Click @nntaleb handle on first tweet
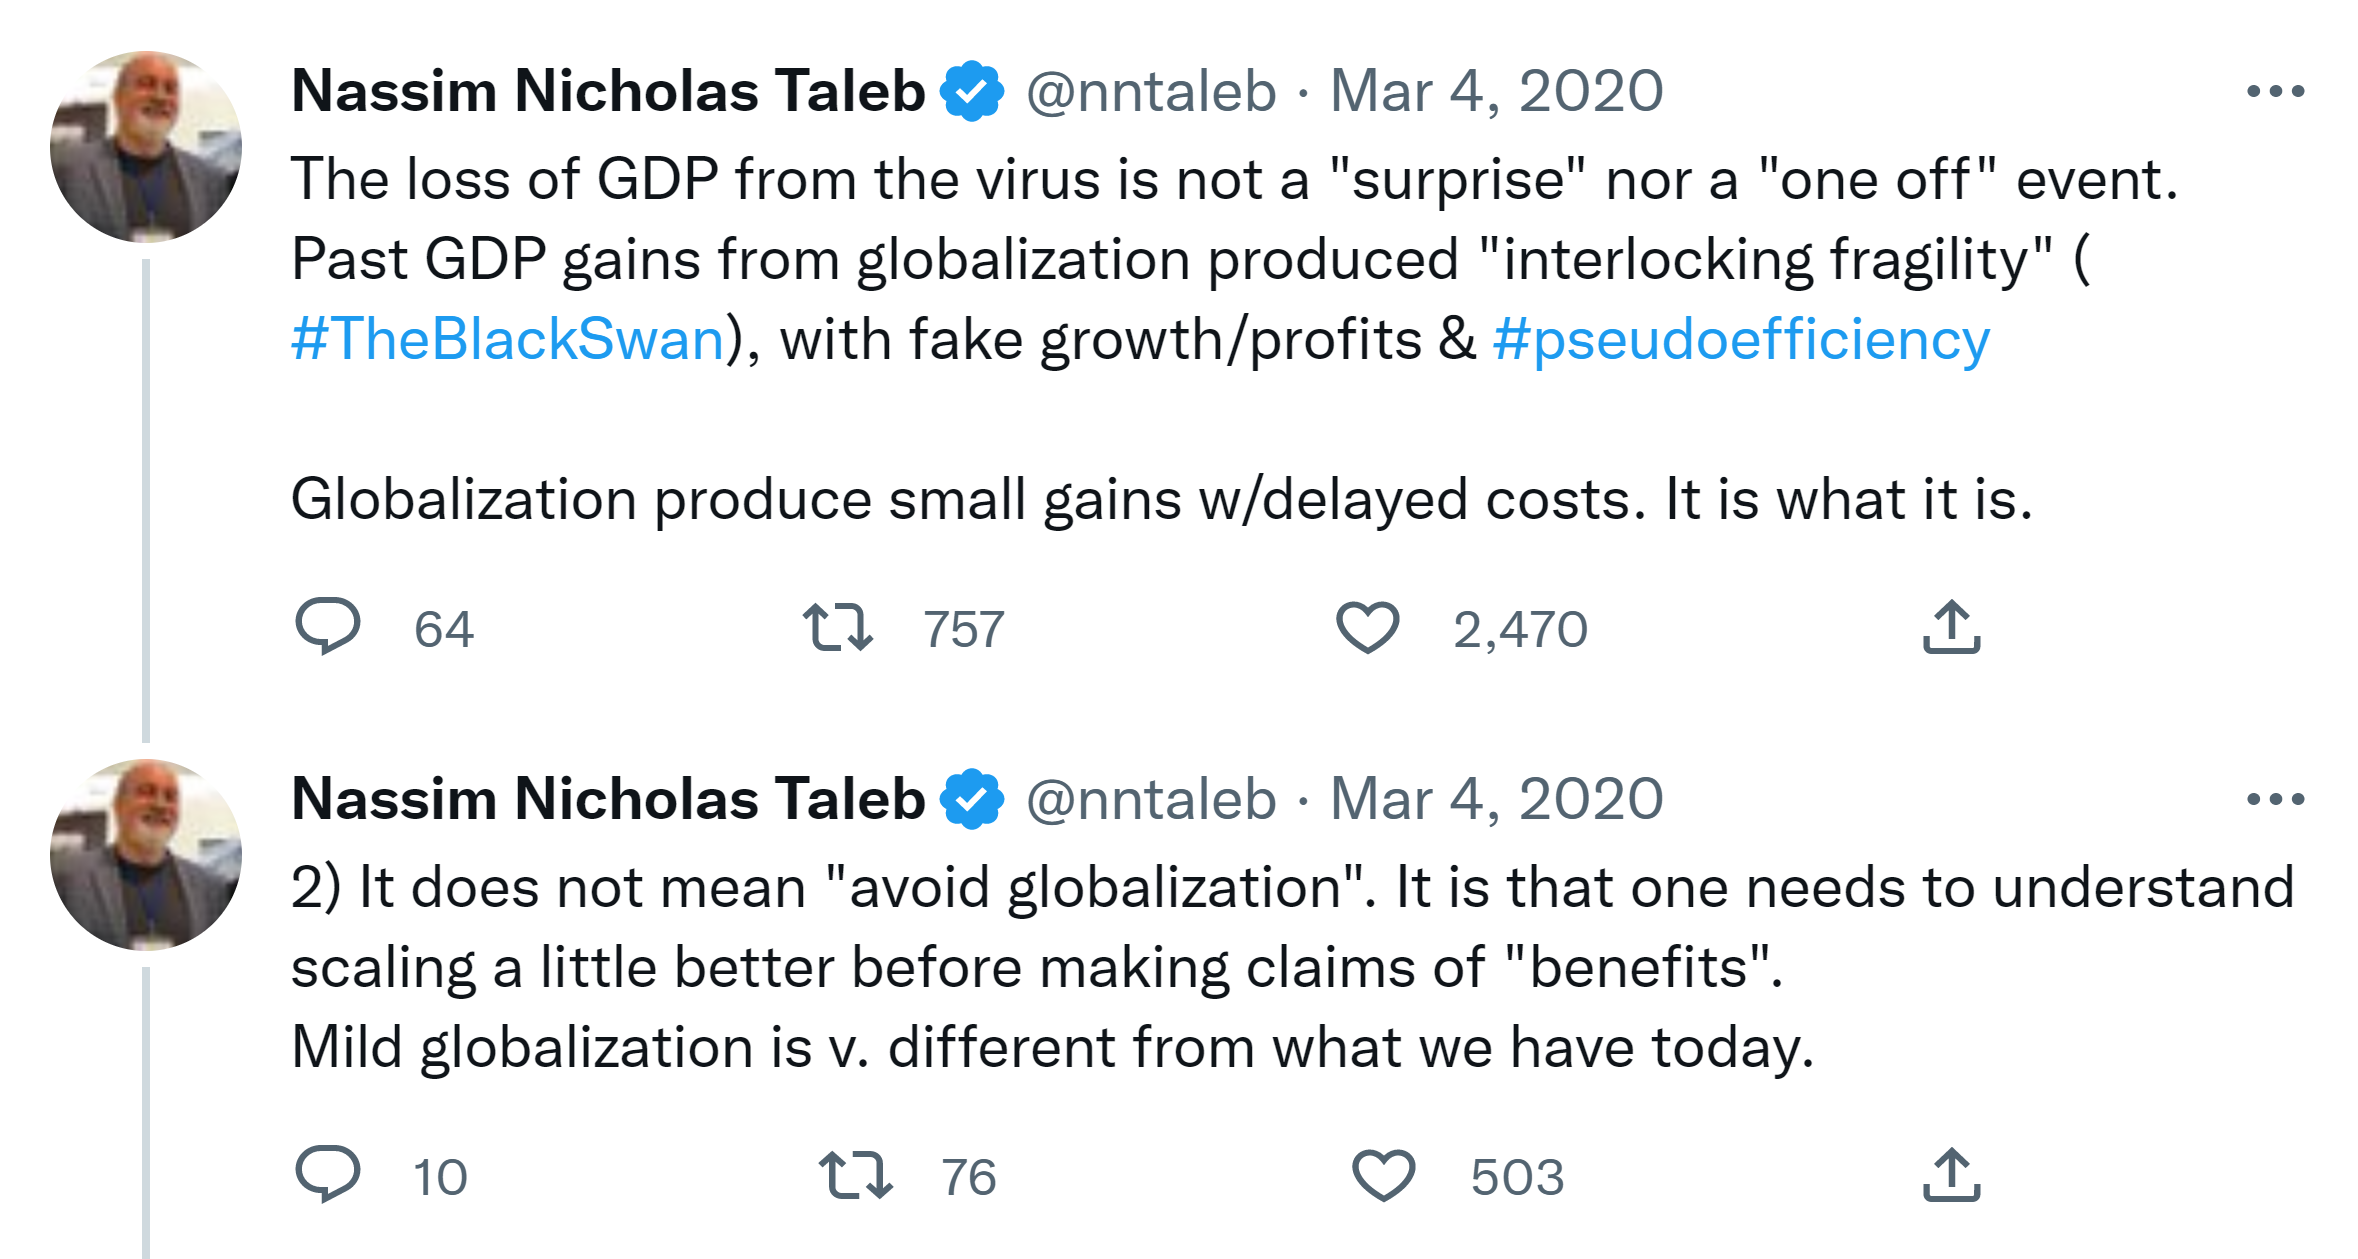Image resolution: width=2358 pixels, height=1259 pixels. pyautogui.click(x=1151, y=92)
